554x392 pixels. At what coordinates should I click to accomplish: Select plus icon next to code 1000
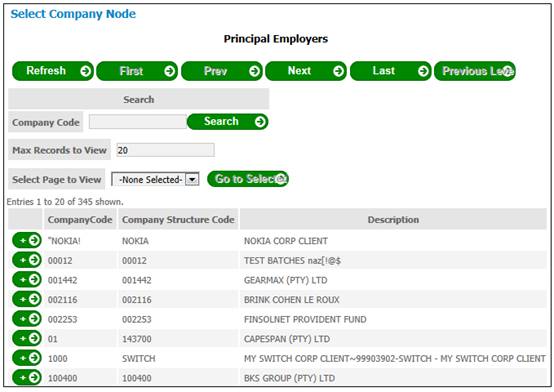27,358
